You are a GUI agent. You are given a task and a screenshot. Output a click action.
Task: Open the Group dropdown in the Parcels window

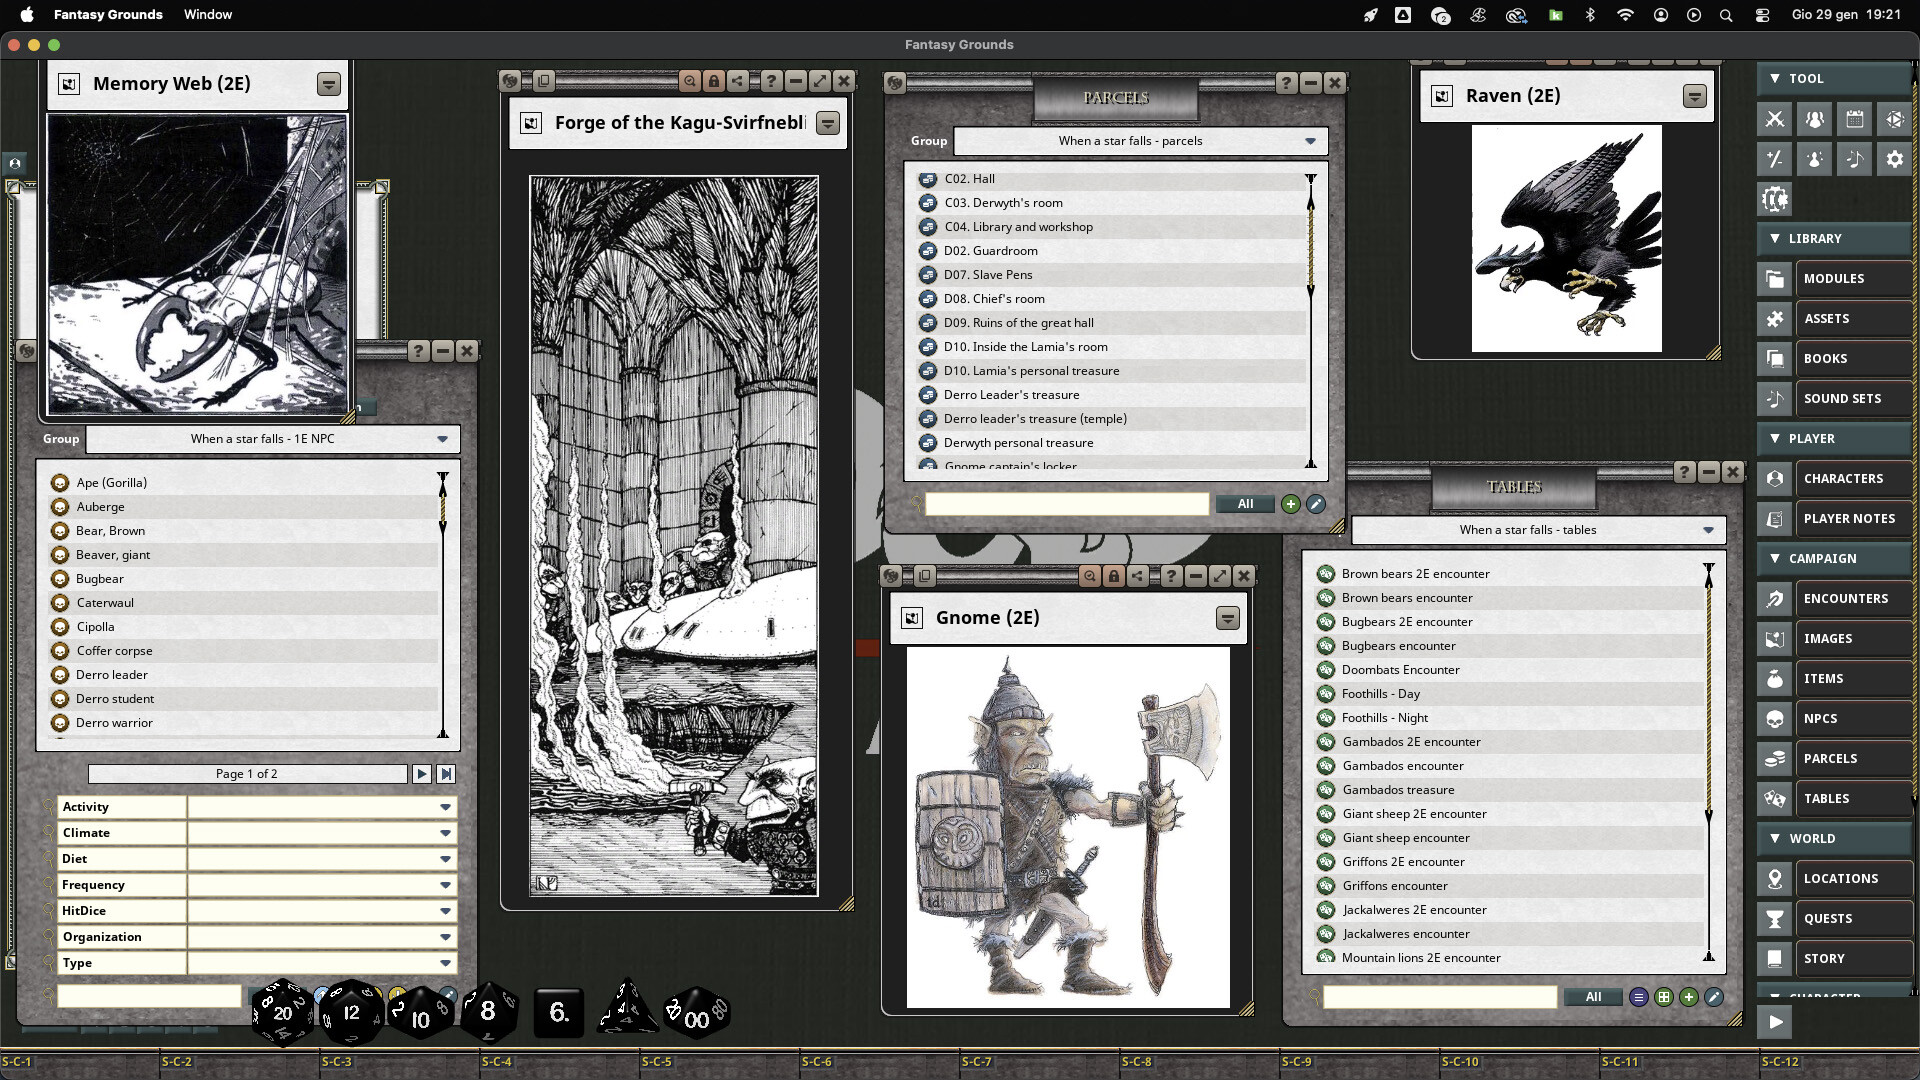pos(1310,141)
